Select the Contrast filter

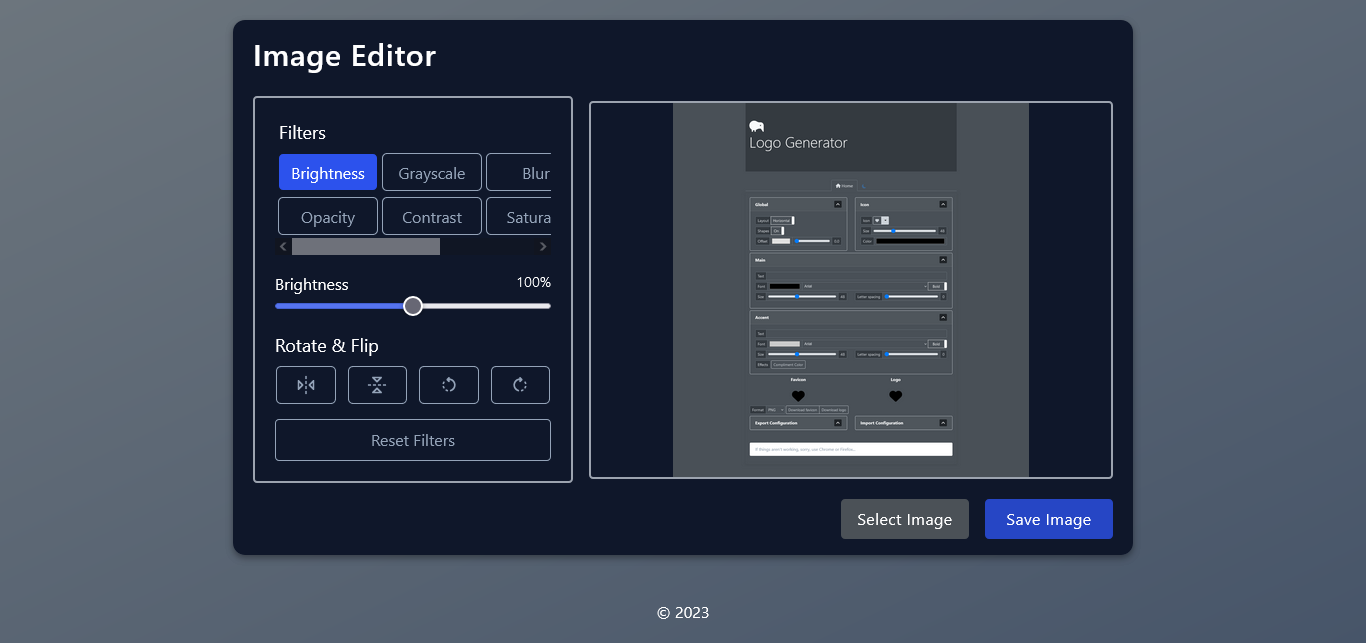431,216
